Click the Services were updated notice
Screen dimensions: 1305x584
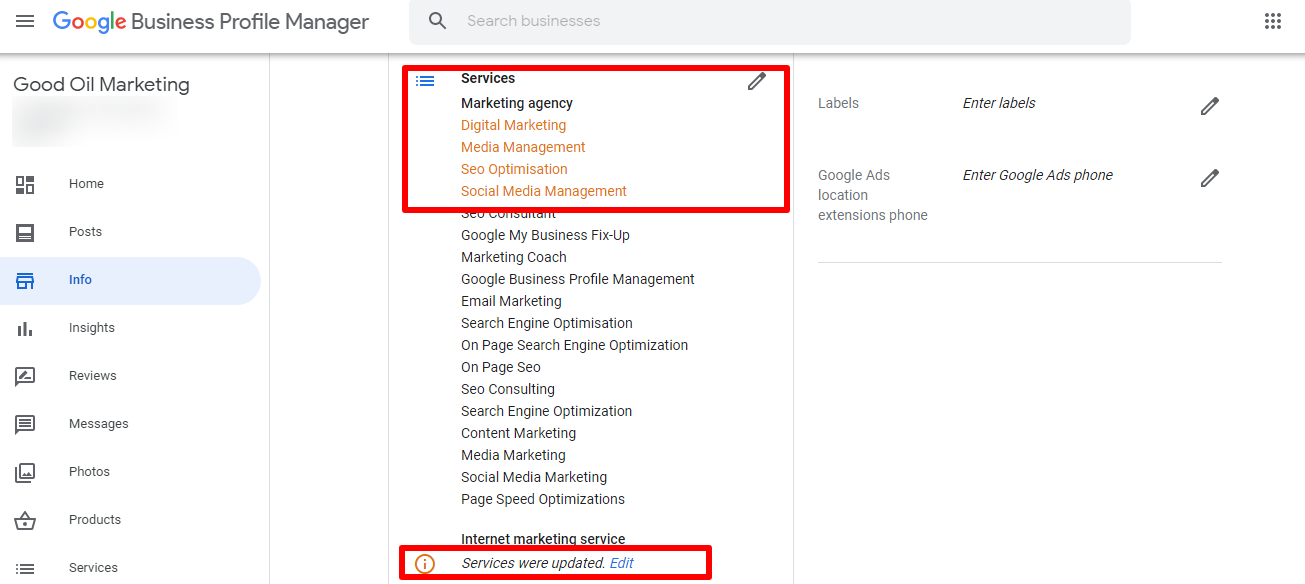[533, 563]
